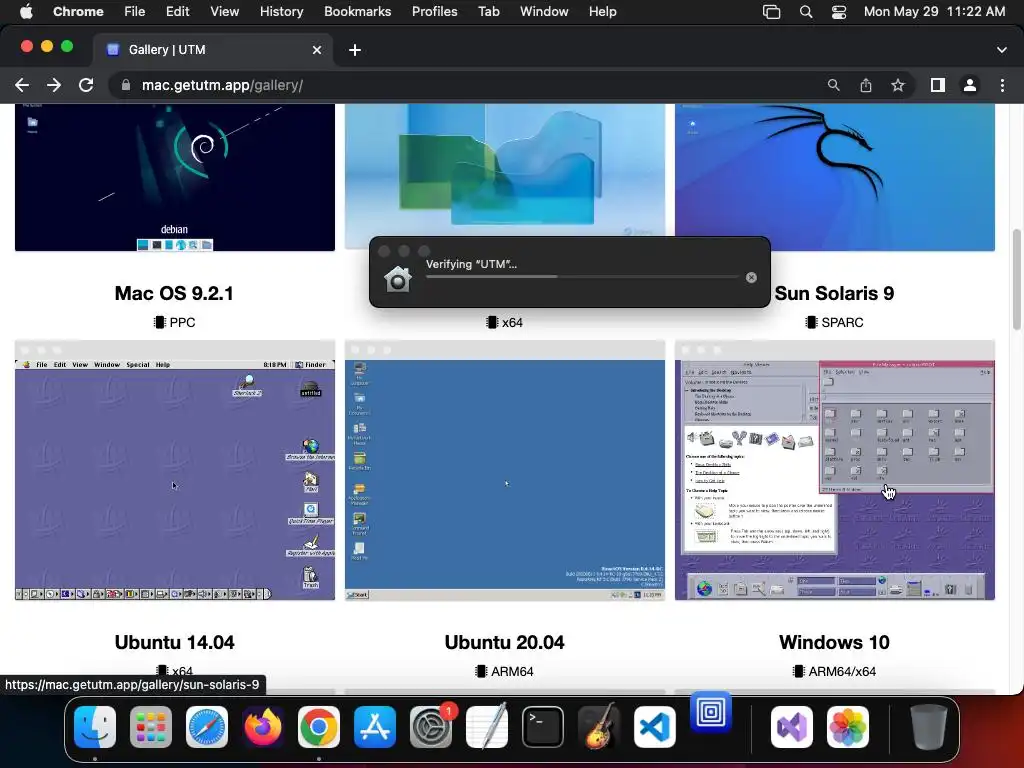This screenshot has width=1024, height=768.
Task: Open App Store from the Dock
Action: (x=375, y=726)
